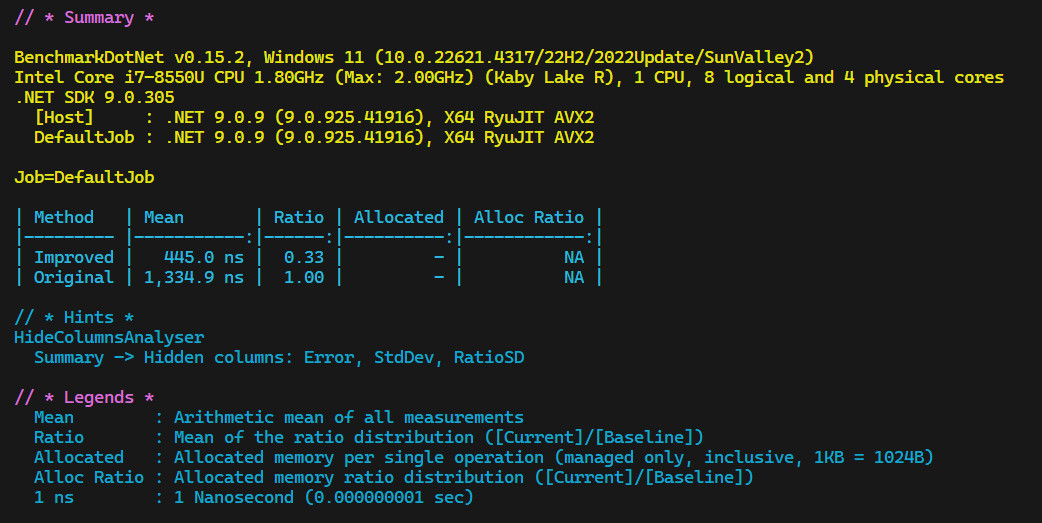The height and width of the screenshot is (523, 1042).
Task: Click the Mean column header in table
Action: tap(164, 217)
